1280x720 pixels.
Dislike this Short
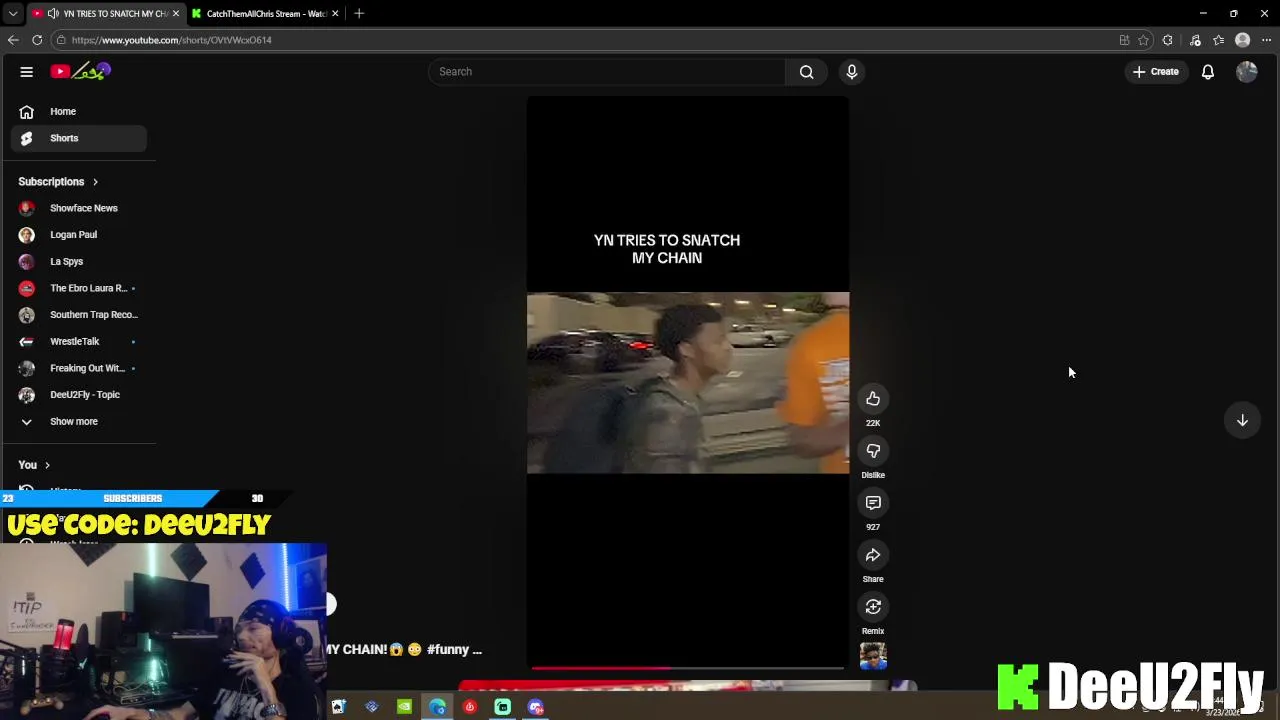tap(873, 451)
